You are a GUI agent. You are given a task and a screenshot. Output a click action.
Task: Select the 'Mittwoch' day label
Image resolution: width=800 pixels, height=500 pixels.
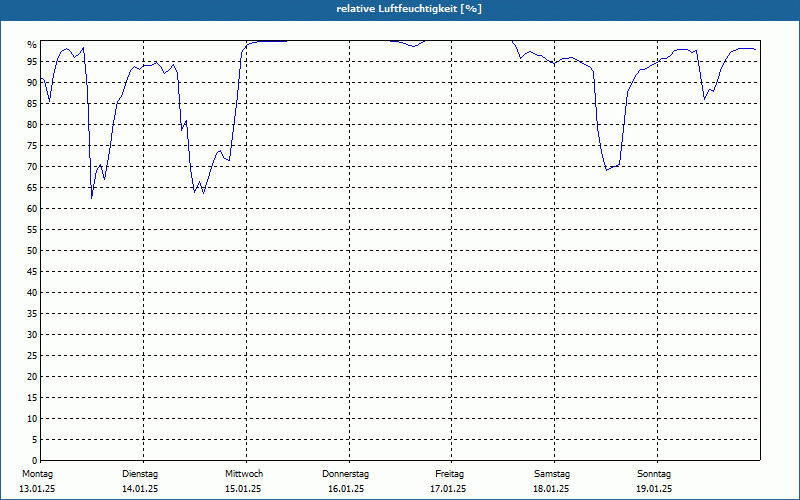pos(244,474)
